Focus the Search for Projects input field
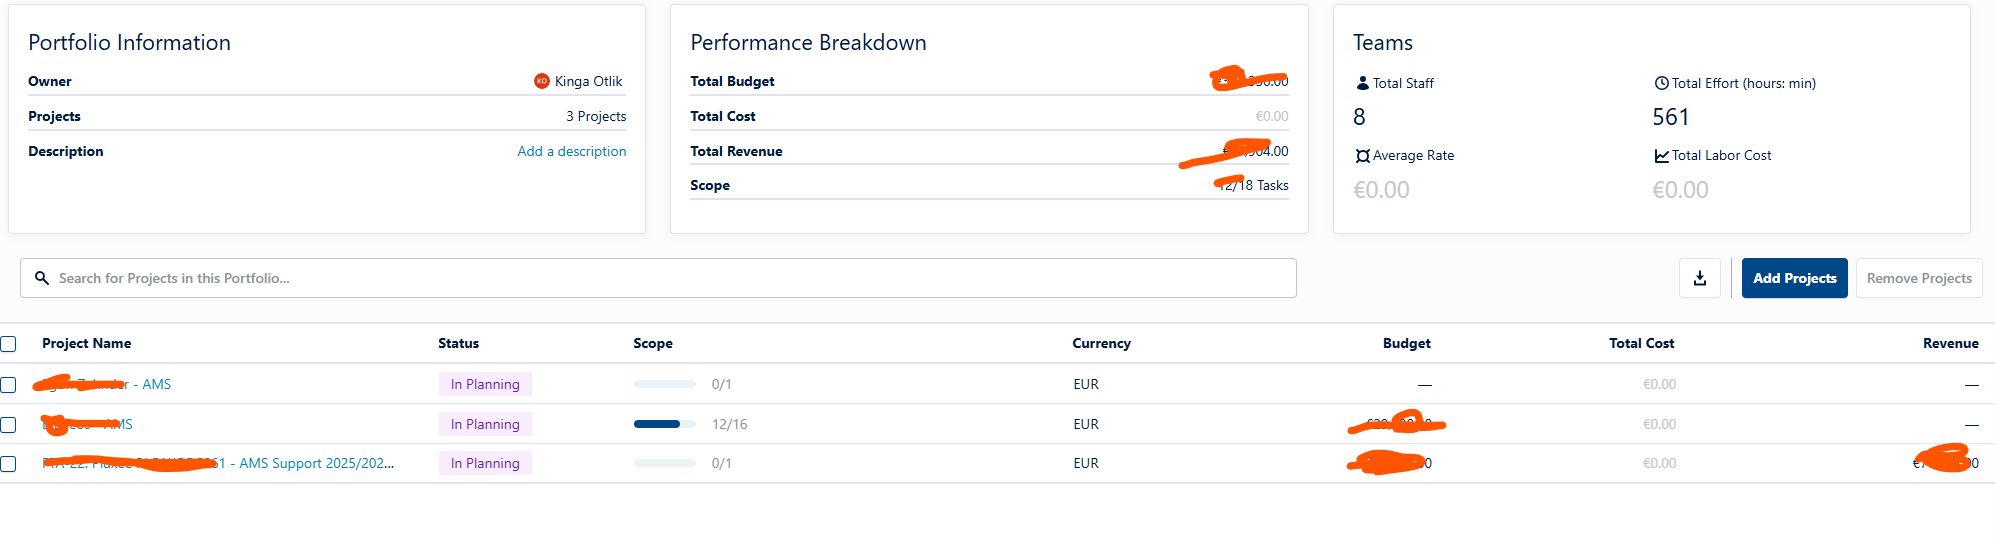 (x=658, y=278)
